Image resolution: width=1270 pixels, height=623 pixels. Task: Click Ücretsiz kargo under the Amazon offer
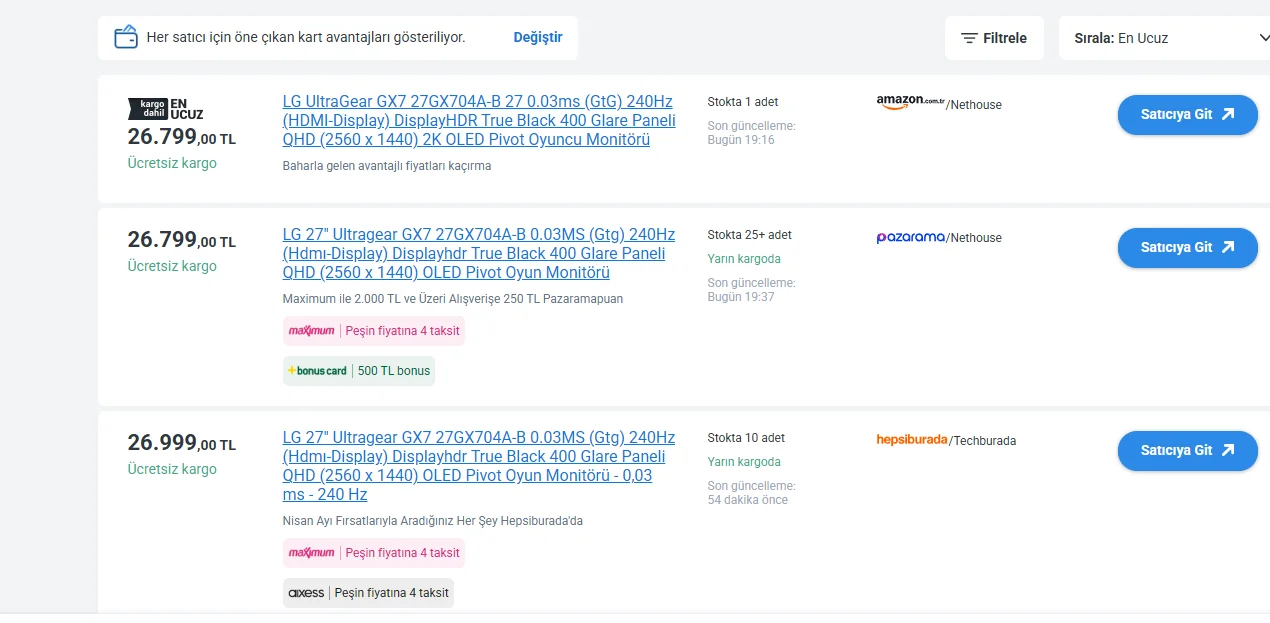(172, 163)
